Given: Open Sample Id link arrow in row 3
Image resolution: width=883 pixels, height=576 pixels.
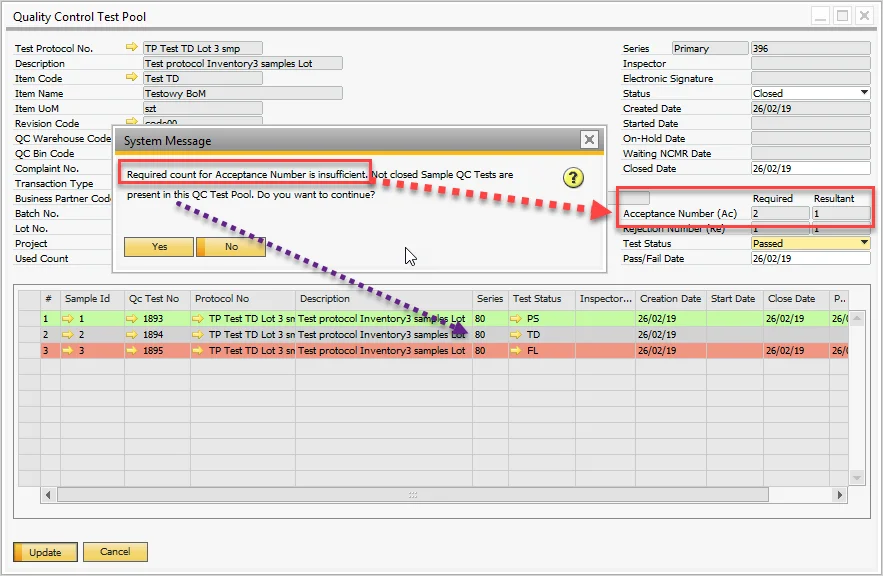Looking at the screenshot, I should (68, 350).
